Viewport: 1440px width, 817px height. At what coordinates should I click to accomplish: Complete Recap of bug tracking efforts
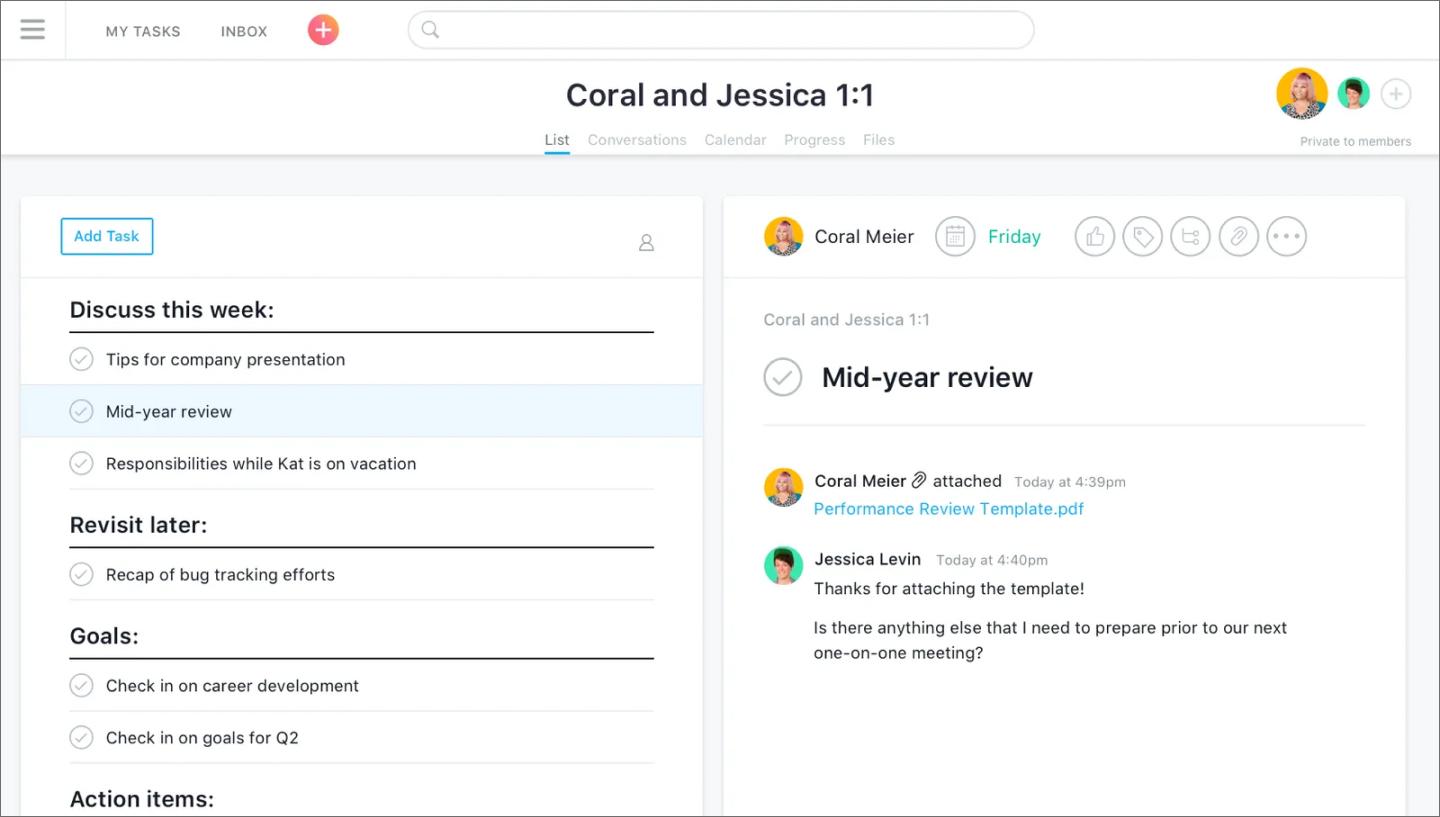pos(81,574)
